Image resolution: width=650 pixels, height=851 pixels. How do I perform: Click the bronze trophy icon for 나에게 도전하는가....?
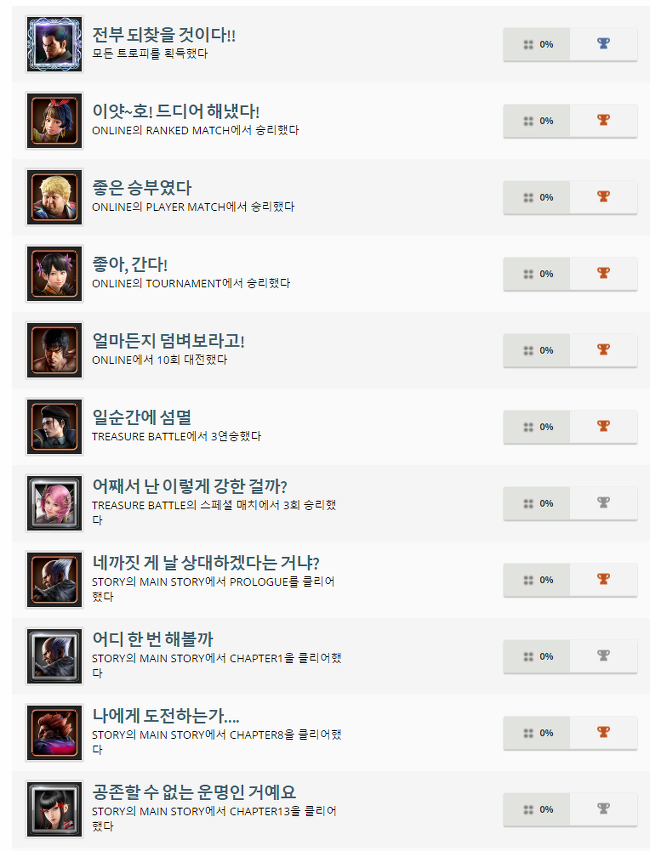coord(603,732)
